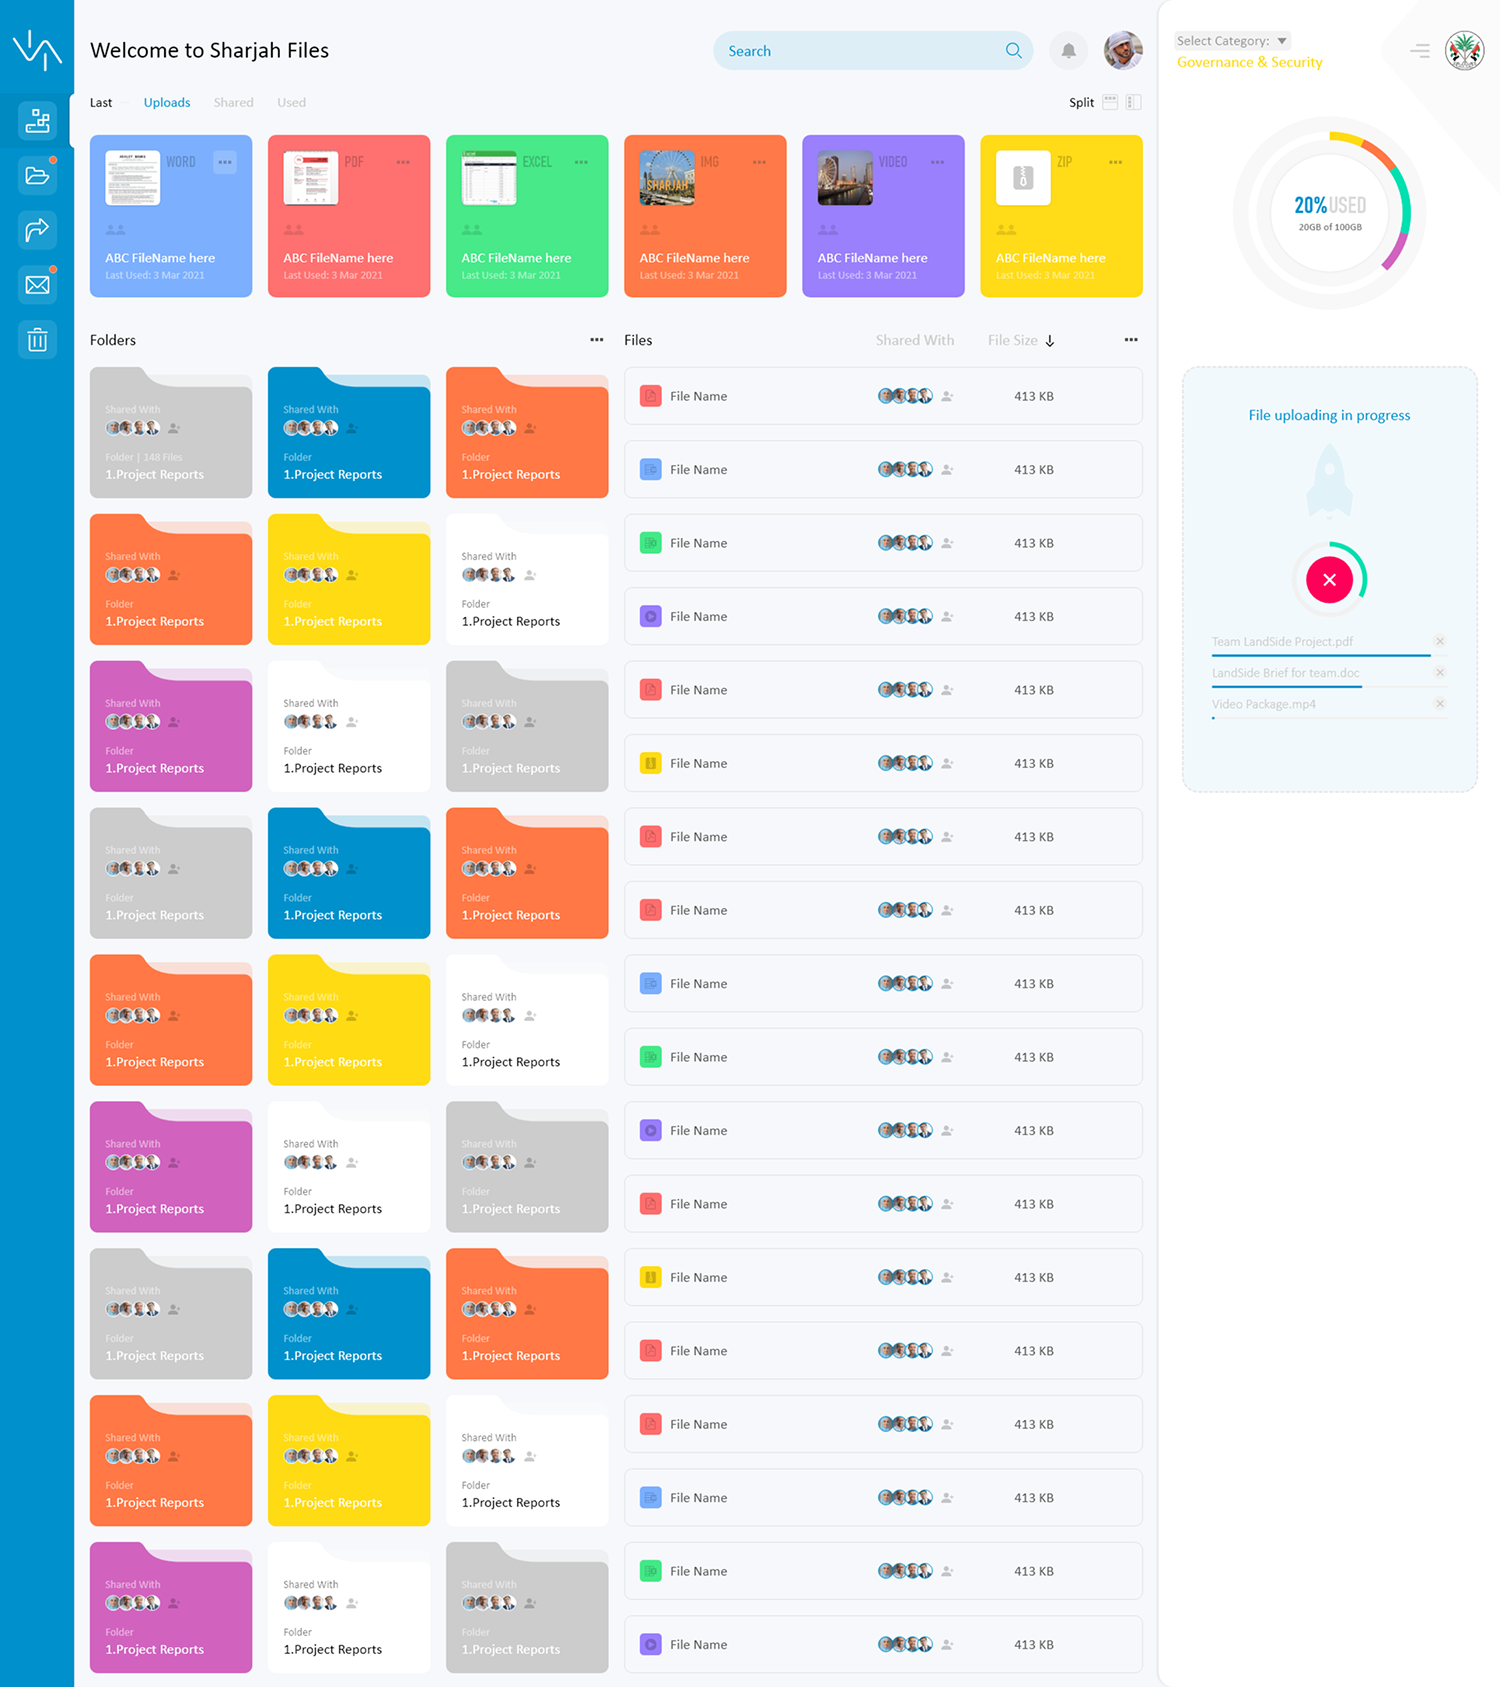Expand Folders section three-dot menu

[596, 340]
